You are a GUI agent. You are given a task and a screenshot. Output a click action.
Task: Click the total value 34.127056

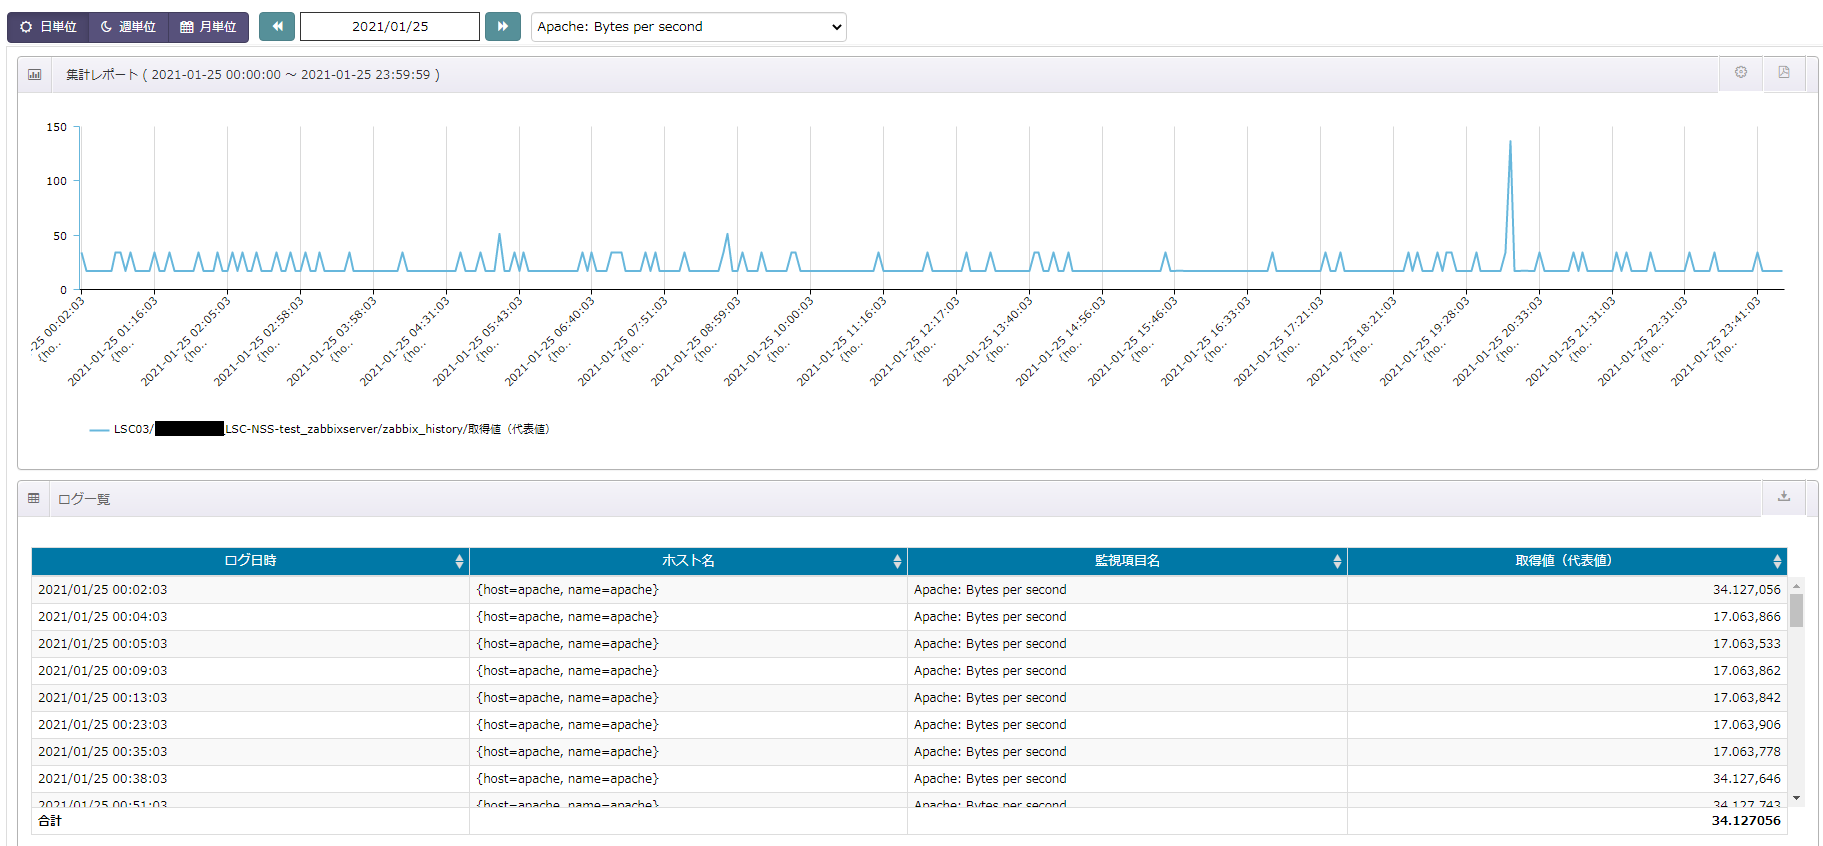1746,821
